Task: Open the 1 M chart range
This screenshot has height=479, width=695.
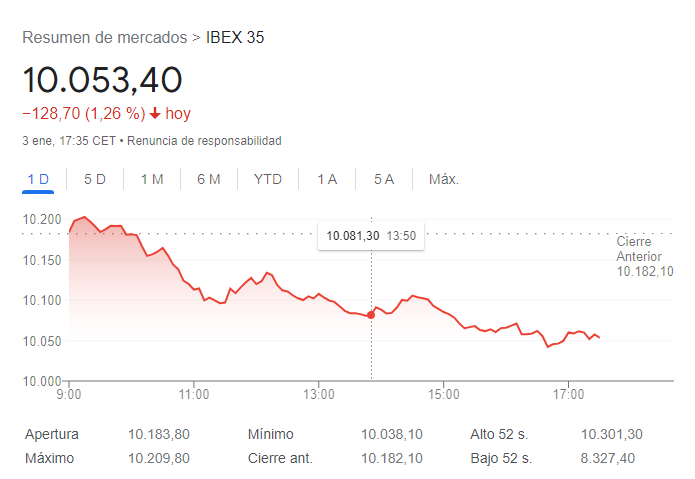Action: click(x=152, y=179)
